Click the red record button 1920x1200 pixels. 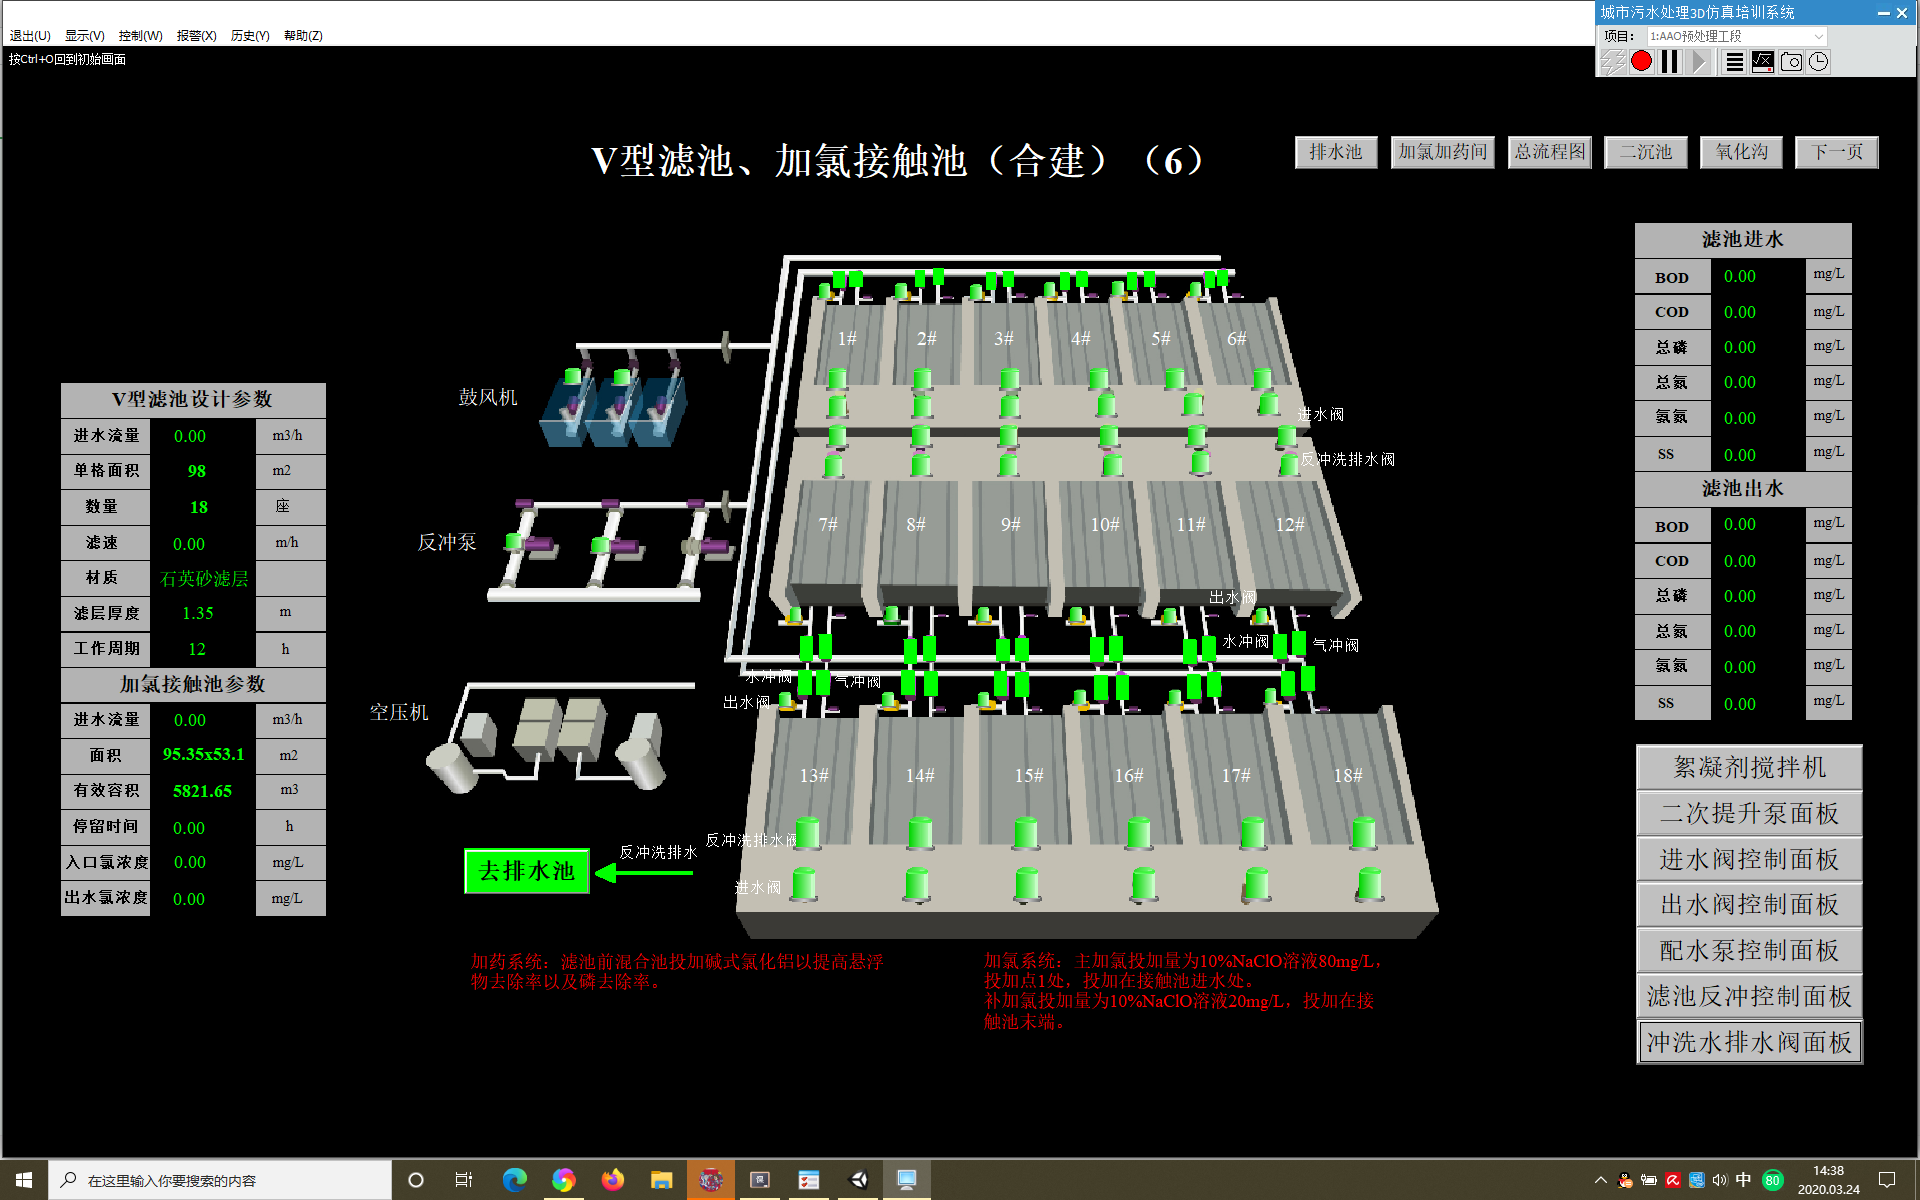(1641, 62)
